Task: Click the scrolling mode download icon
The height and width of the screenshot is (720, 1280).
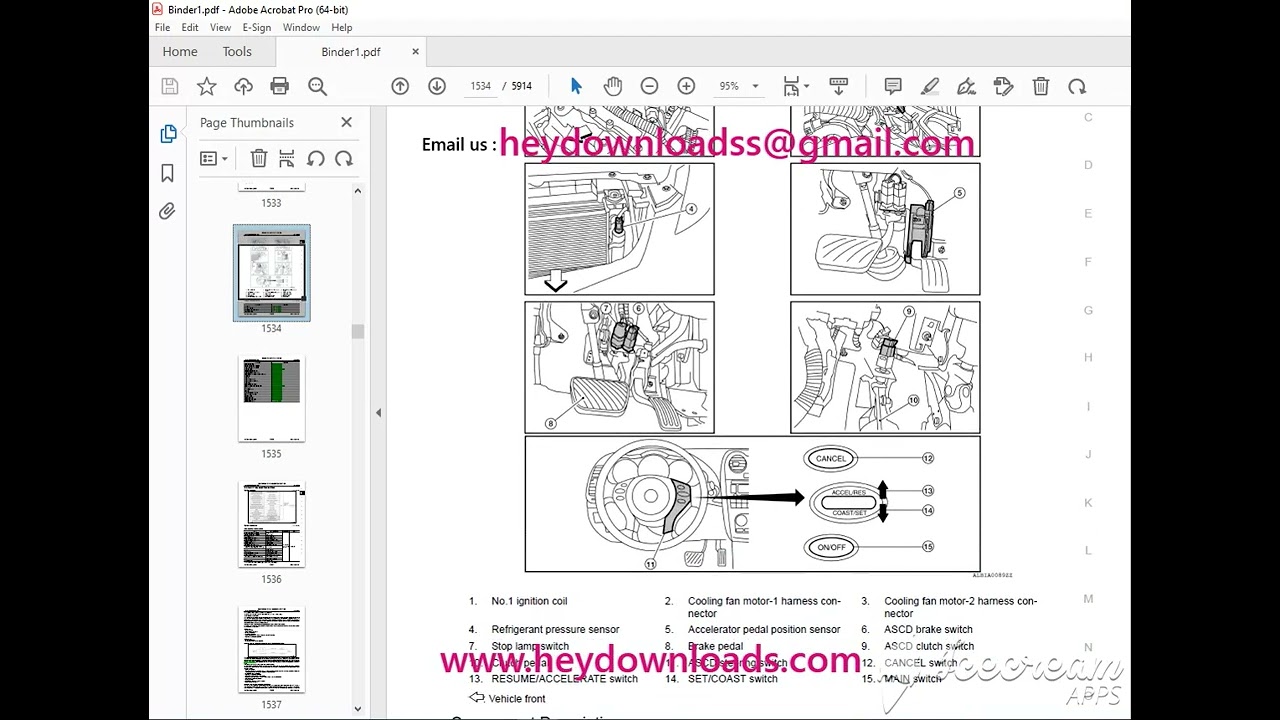Action: pos(839,87)
